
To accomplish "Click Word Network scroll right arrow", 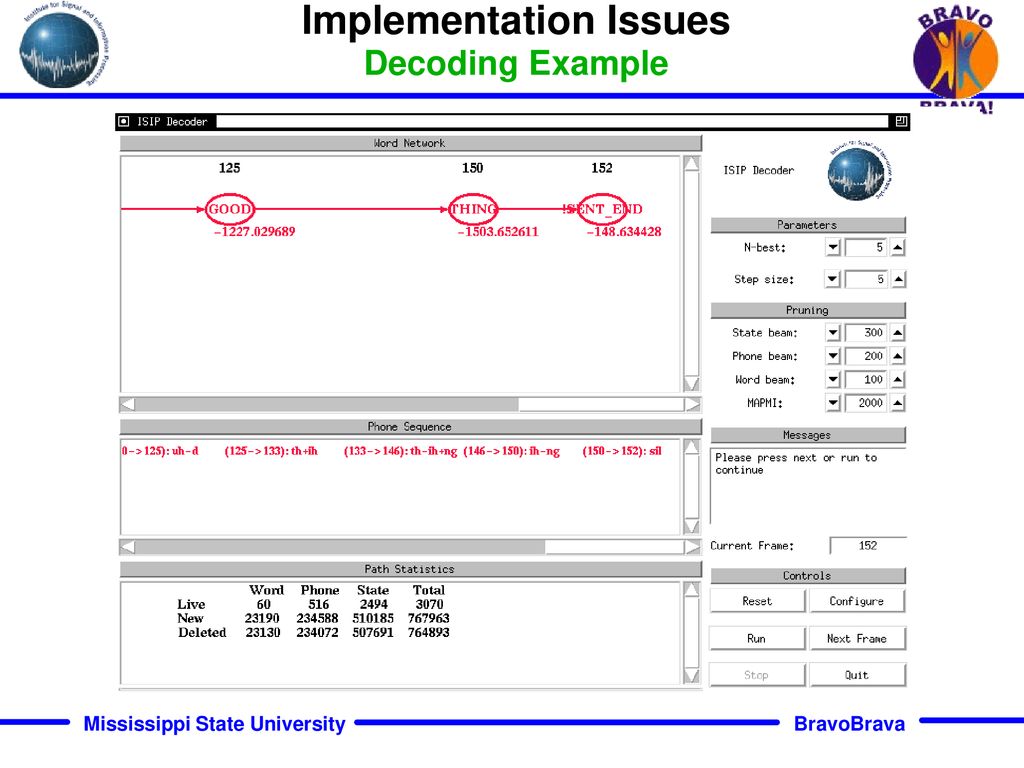I will [692, 405].
